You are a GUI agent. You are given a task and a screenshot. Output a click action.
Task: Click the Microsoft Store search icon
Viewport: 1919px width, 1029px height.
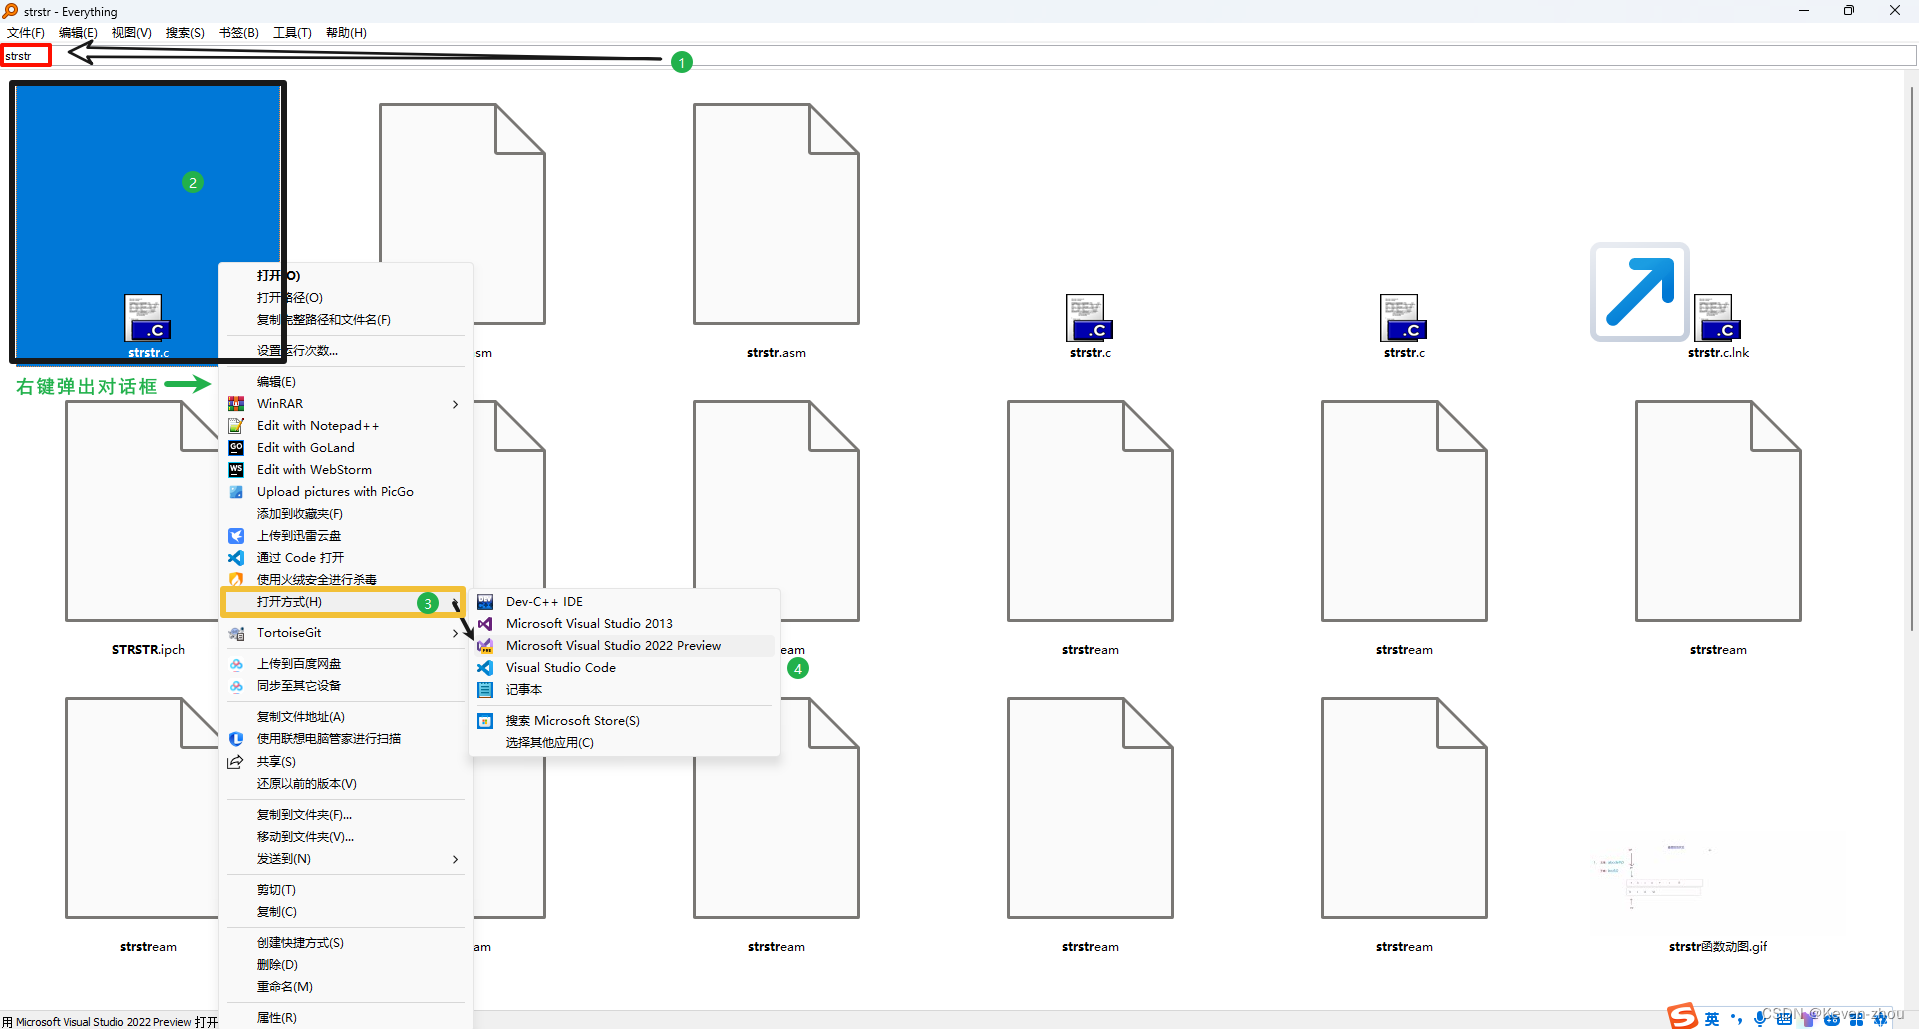(485, 721)
